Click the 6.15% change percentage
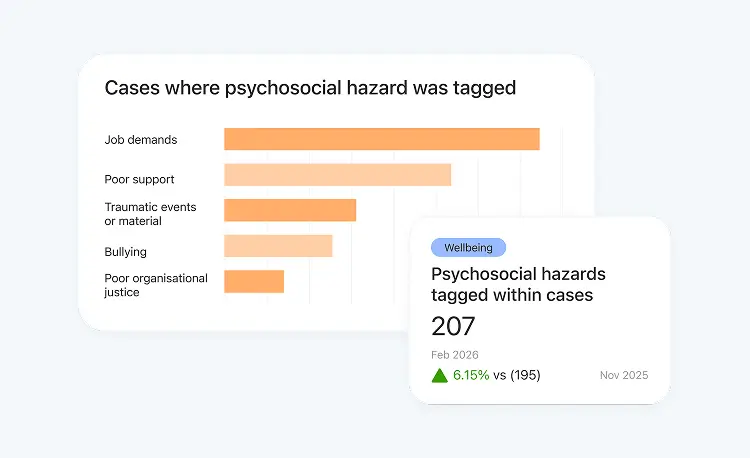 (x=471, y=375)
